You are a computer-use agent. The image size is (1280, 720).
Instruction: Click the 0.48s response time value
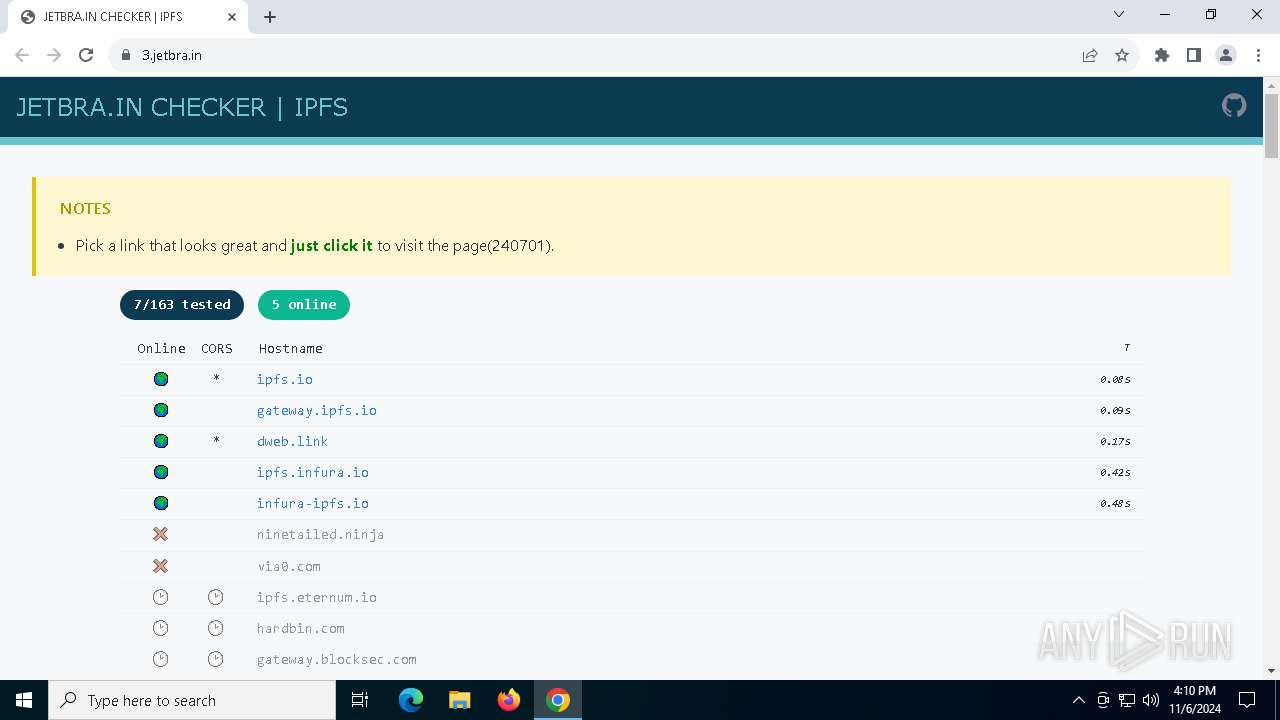click(1115, 503)
